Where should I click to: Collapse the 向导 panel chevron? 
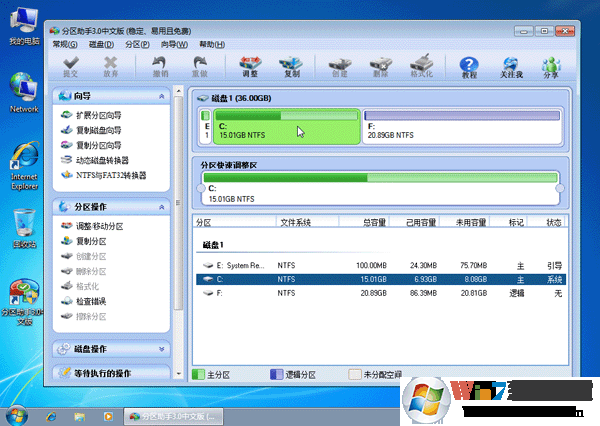[x=161, y=96]
